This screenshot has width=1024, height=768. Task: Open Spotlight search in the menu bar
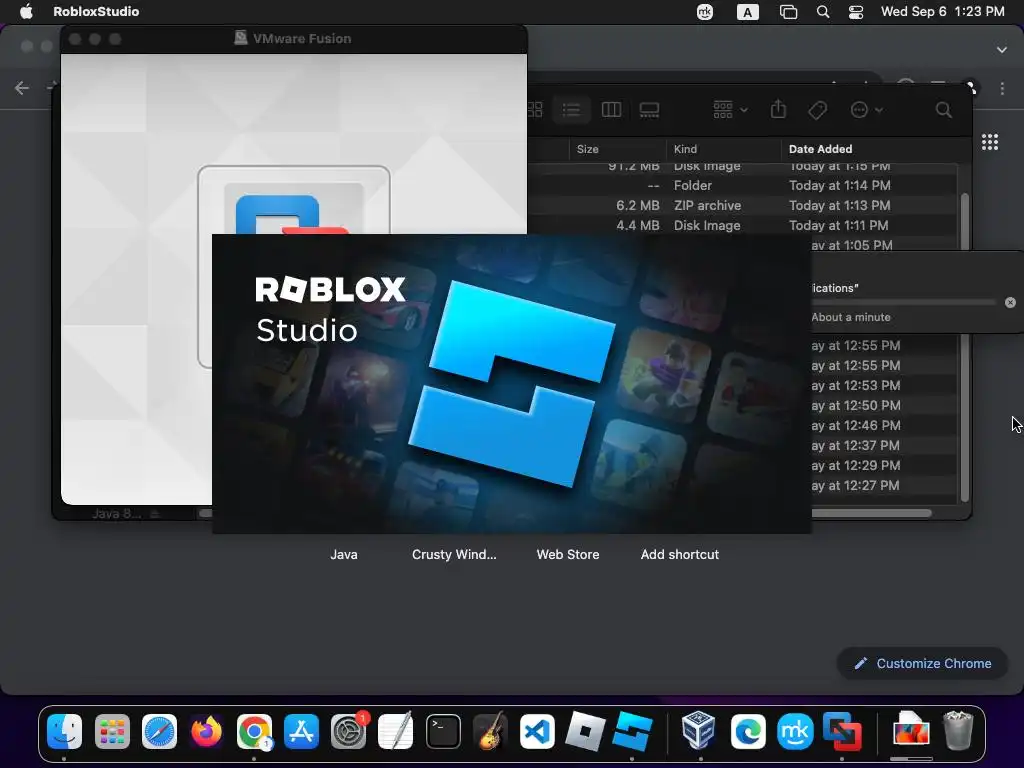click(x=823, y=12)
